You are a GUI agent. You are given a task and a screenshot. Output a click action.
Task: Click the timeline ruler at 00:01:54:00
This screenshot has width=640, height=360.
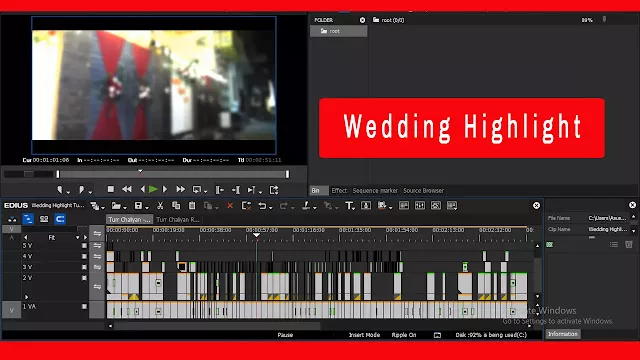tap(402, 230)
